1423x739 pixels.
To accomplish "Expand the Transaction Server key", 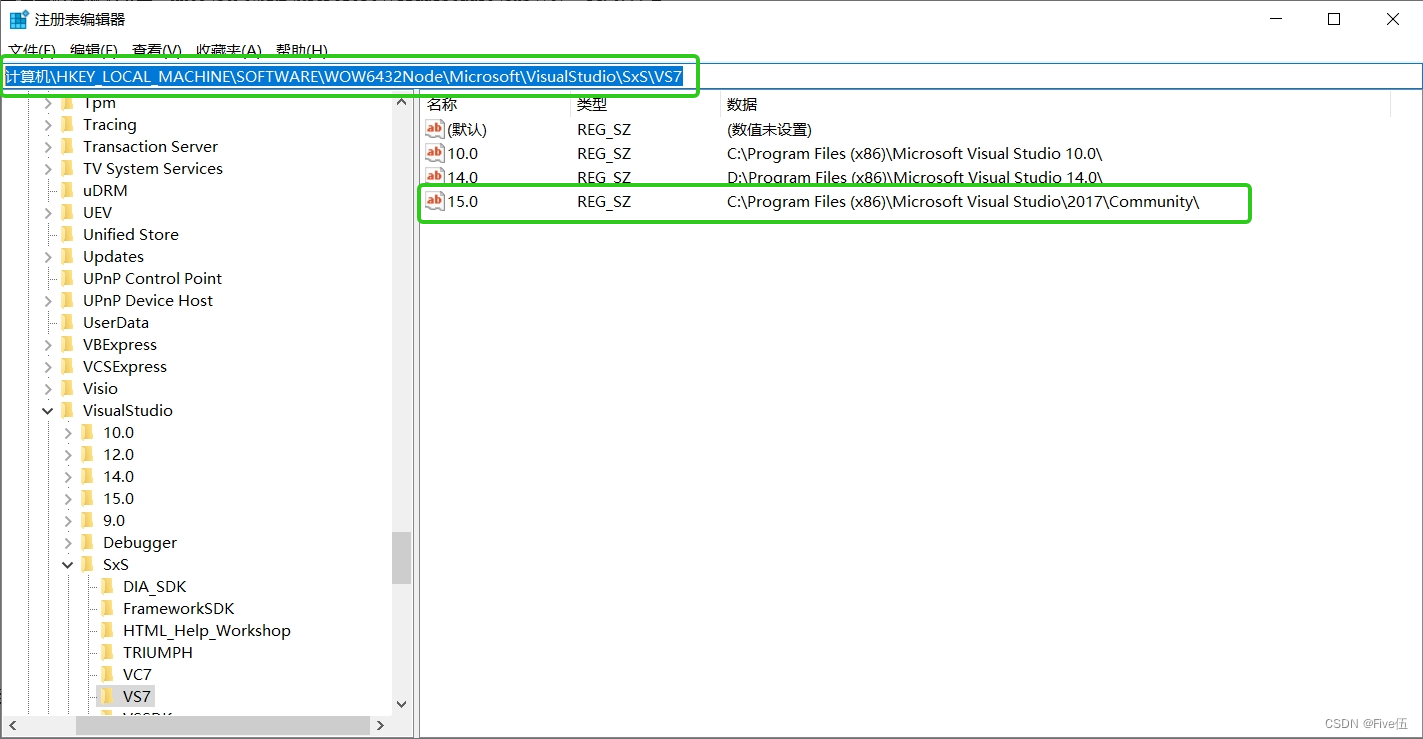I will pos(48,147).
